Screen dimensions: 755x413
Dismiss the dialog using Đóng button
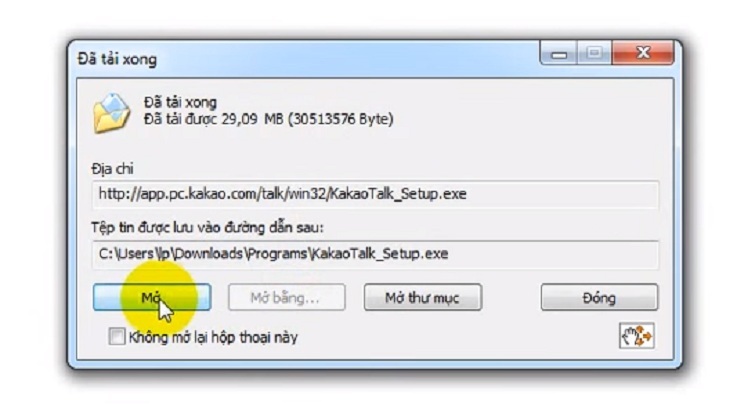(599, 297)
